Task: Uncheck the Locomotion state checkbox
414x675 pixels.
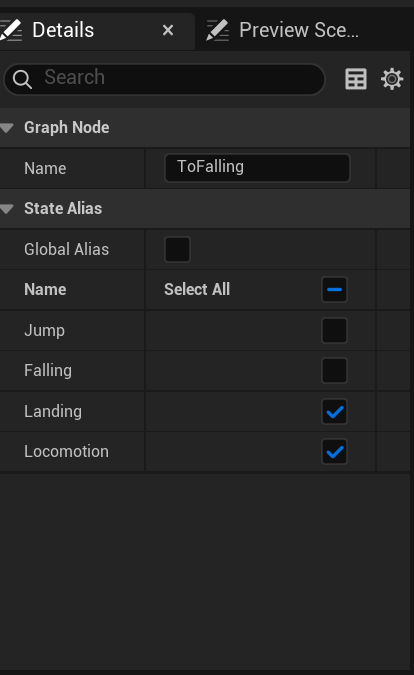Action: point(334,452)
